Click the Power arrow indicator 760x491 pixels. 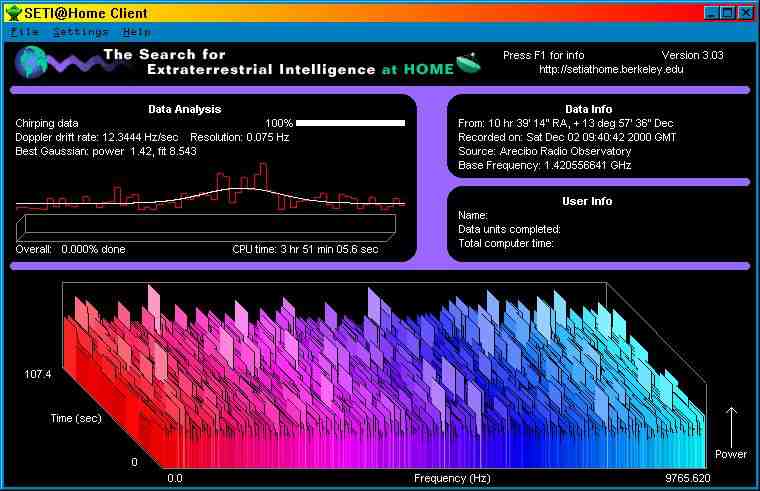731,428
